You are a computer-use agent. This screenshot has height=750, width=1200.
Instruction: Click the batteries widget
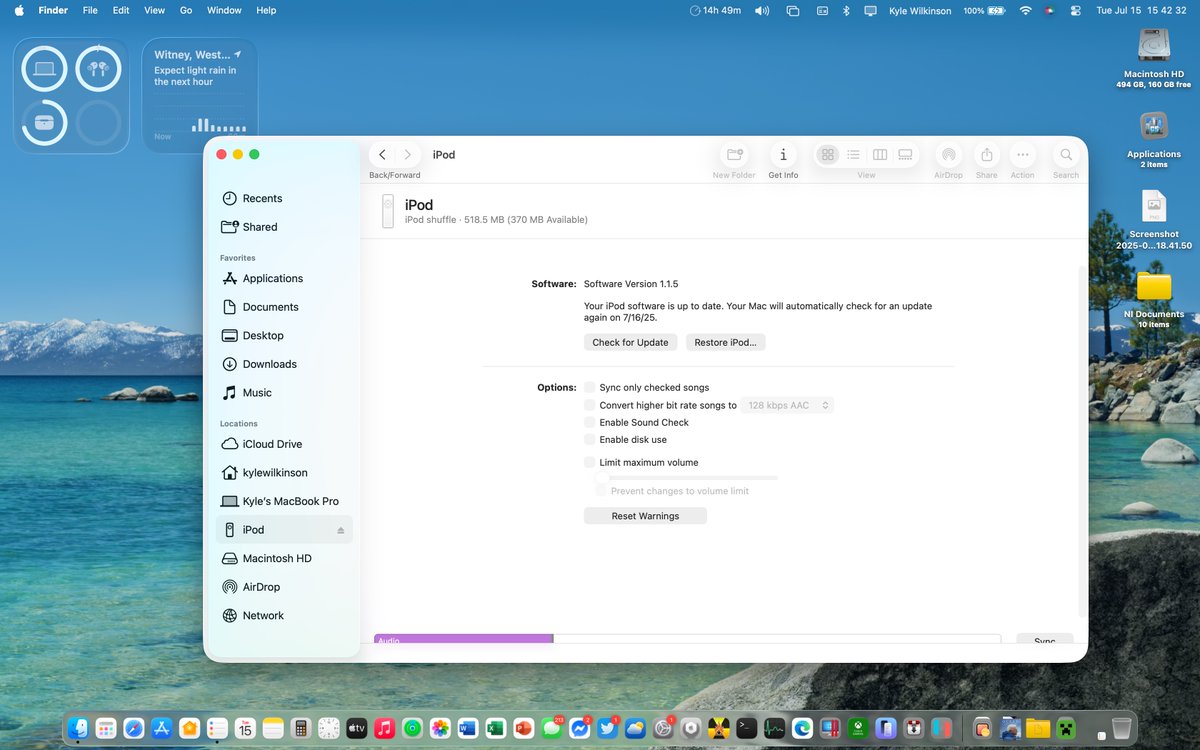(71, 95)
